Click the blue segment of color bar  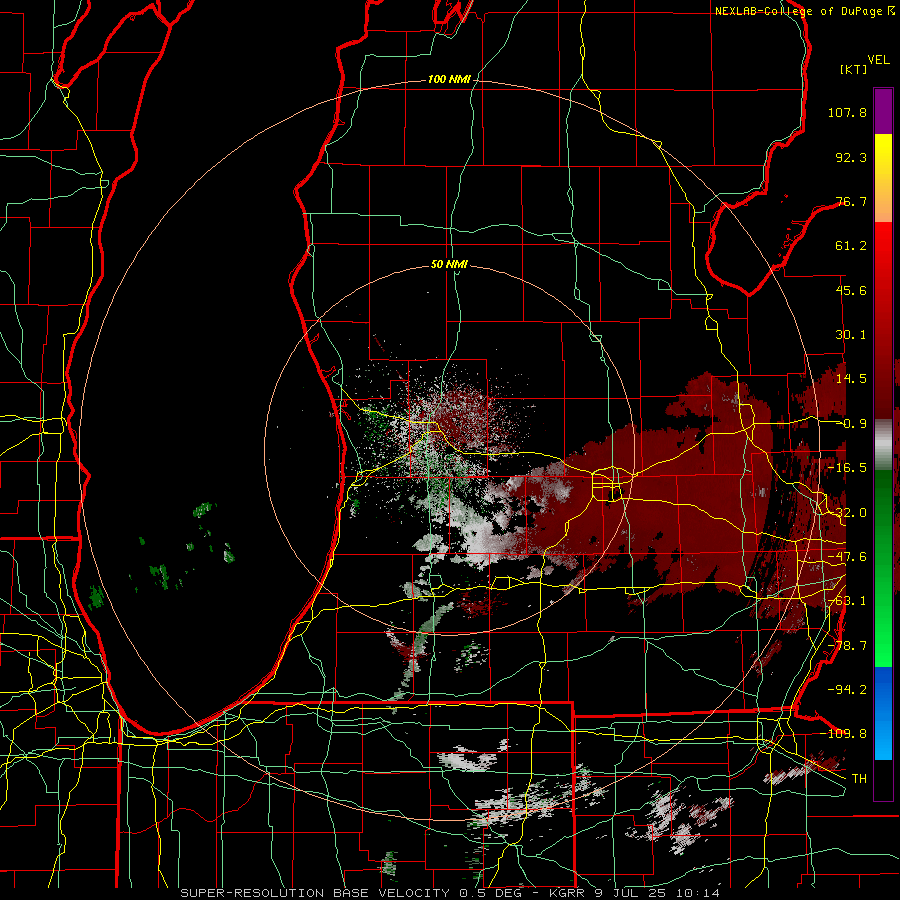883,713
